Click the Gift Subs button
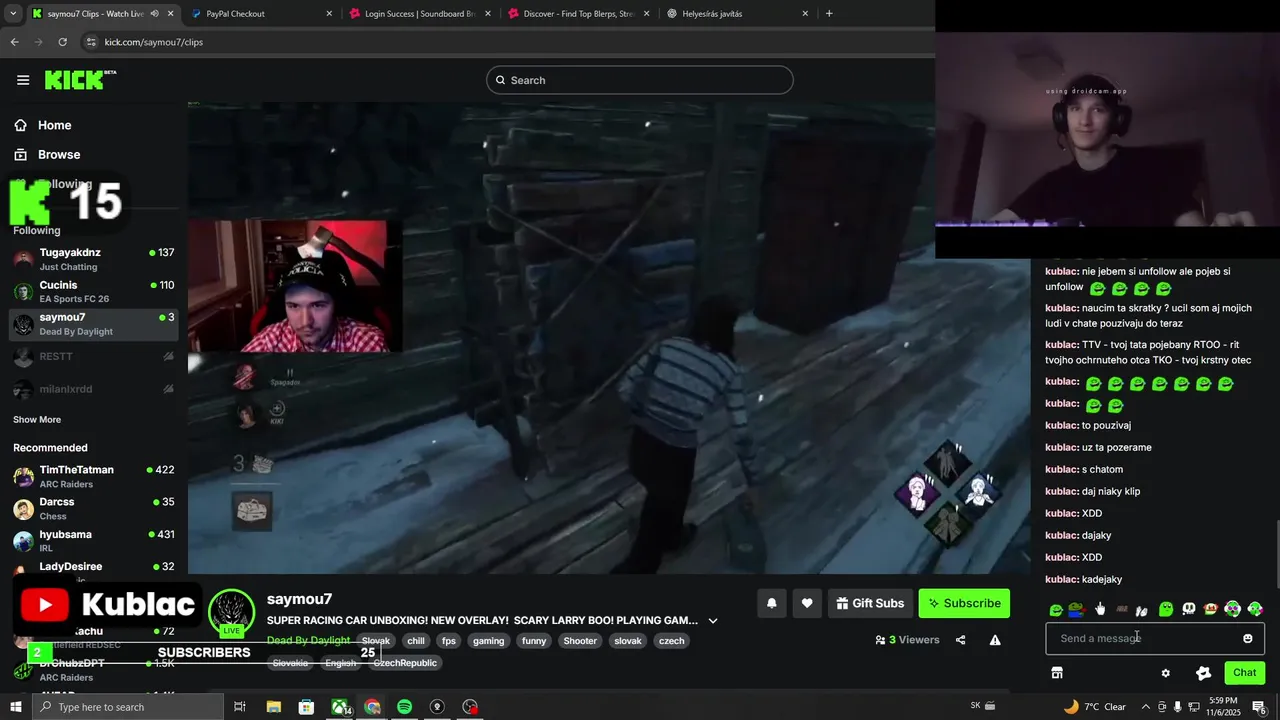Viewport: 1280px width, 720px height. pyautogui.click(x=870, y=603)
